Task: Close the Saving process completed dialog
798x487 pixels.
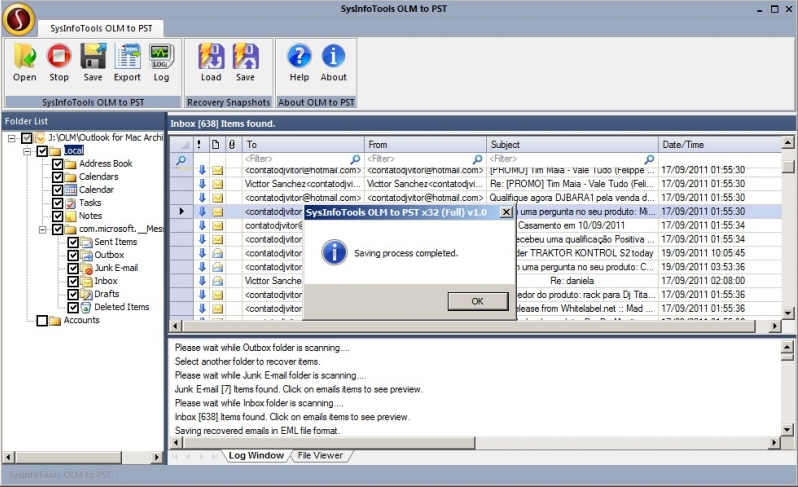Action: tap(506, 212)
